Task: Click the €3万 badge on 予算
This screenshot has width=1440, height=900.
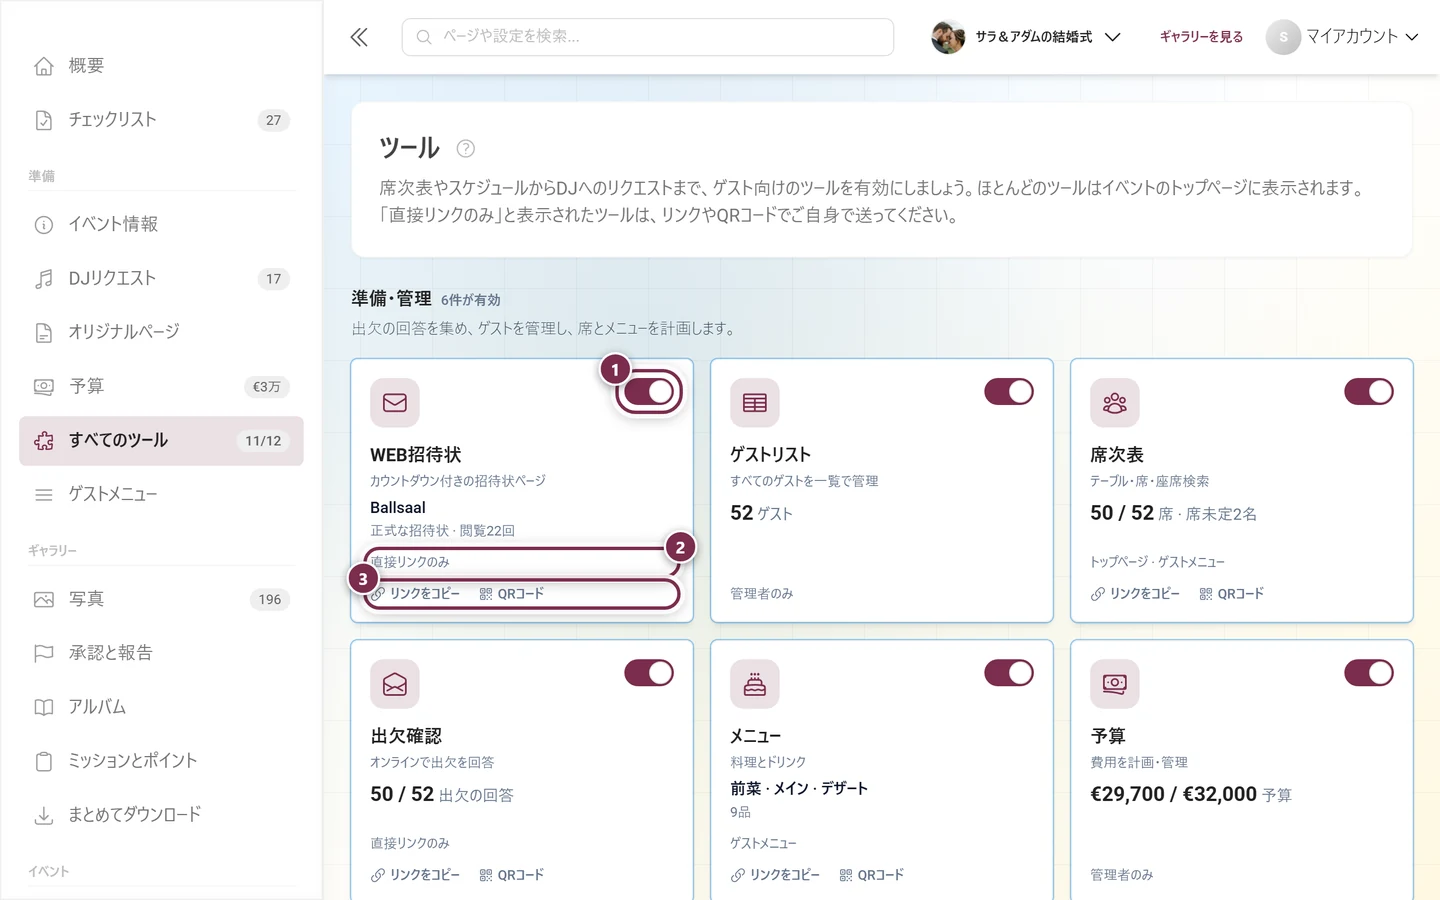Action: tap(267, 387)
